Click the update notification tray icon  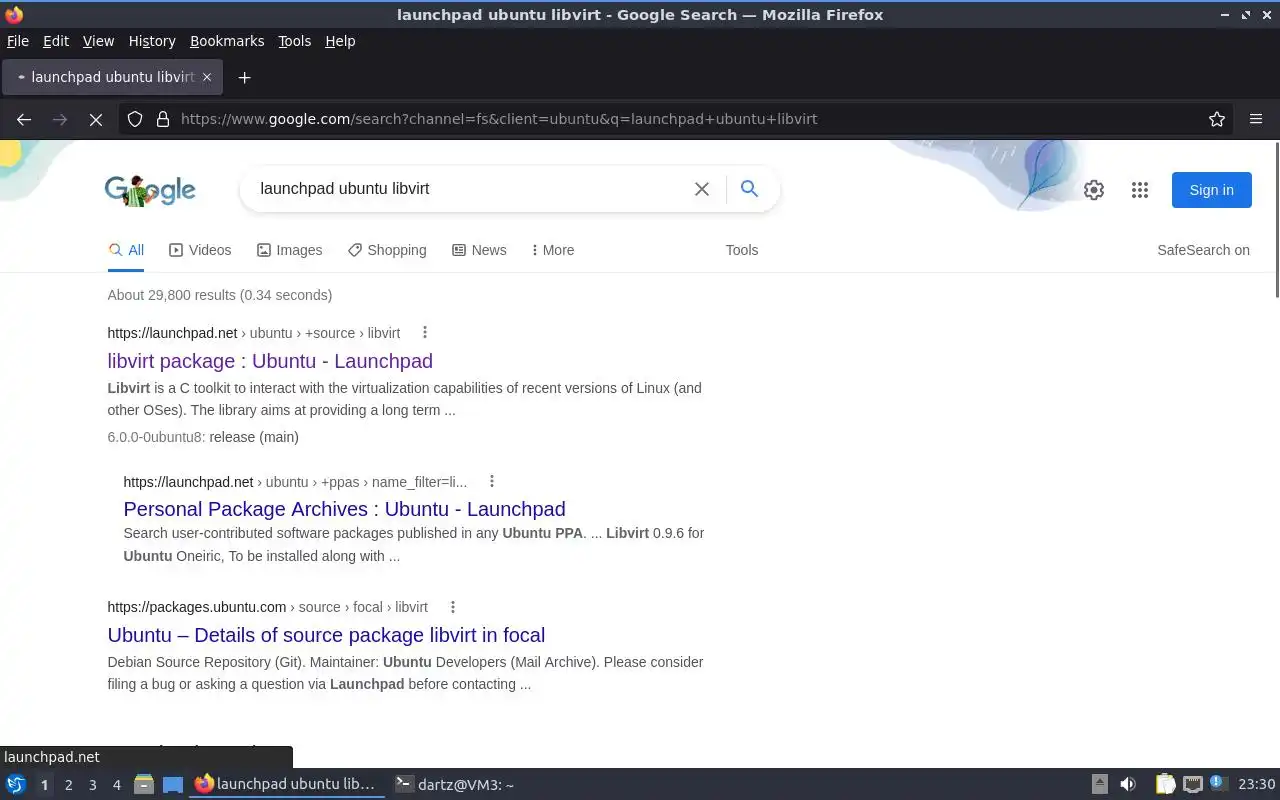pyautogui.click(x=1217, y=783)
